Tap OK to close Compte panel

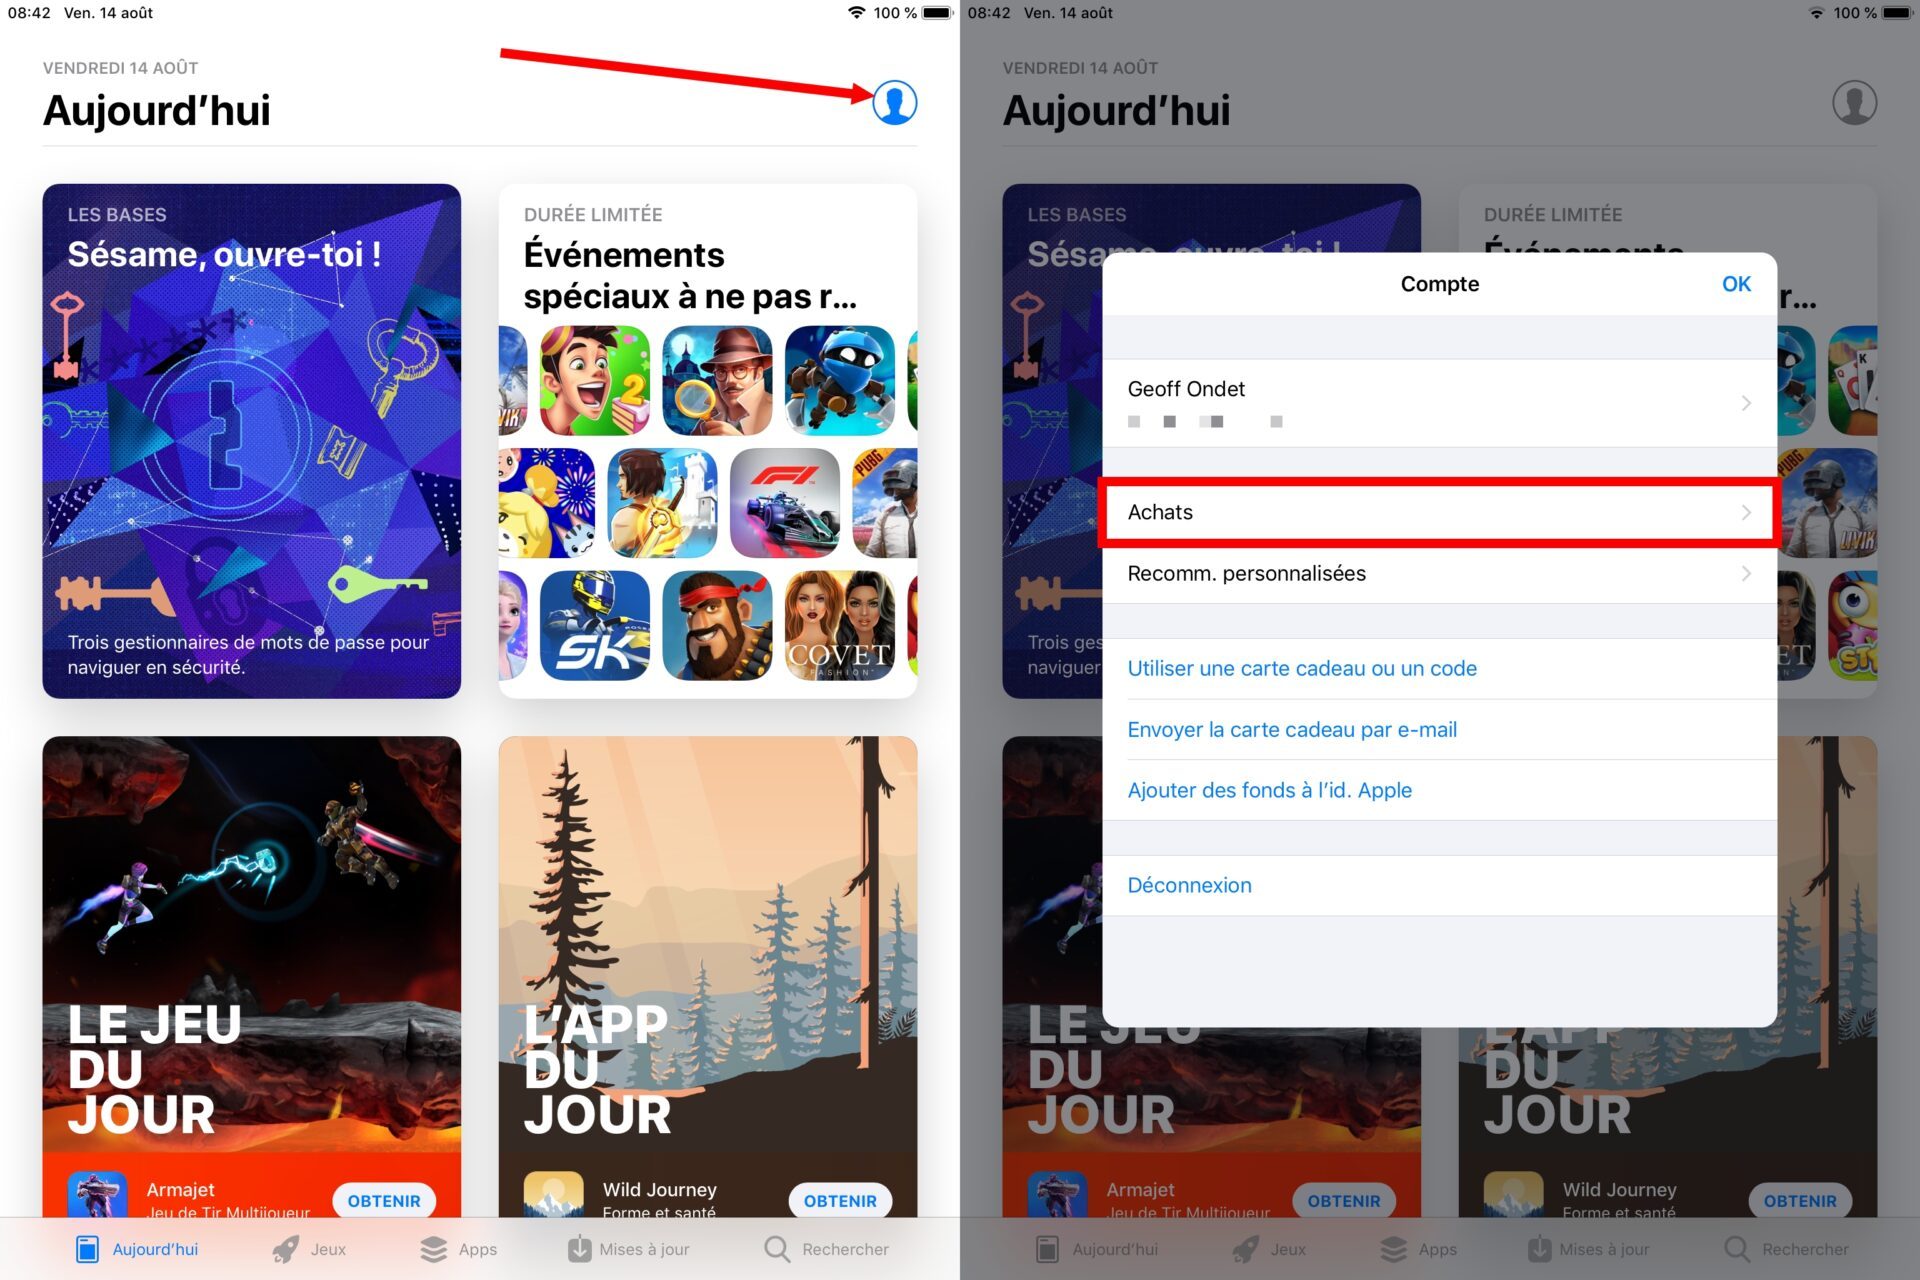pyautogui.click(x=1736, y=284)
